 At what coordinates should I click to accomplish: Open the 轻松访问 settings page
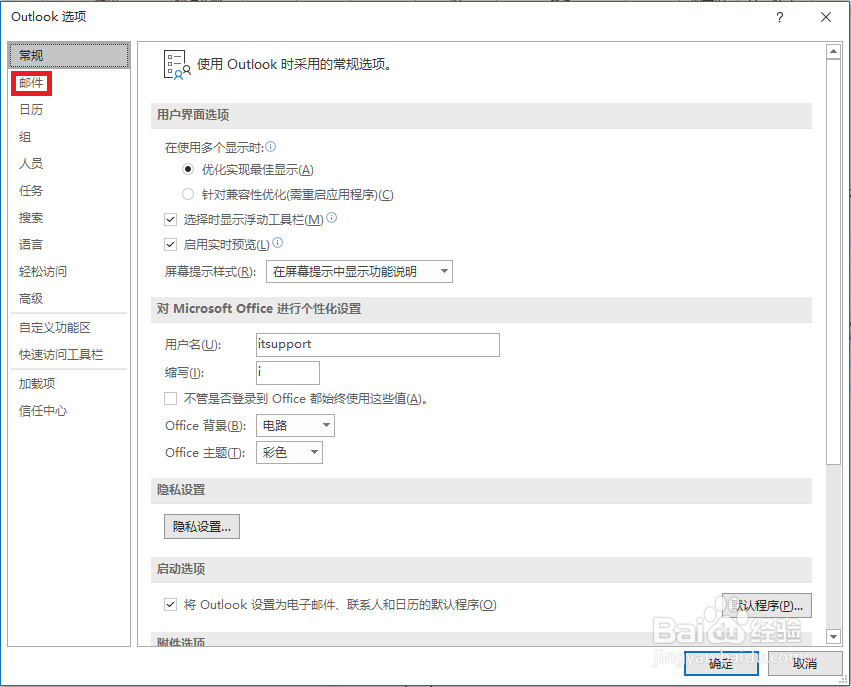[x=43, y=271]
